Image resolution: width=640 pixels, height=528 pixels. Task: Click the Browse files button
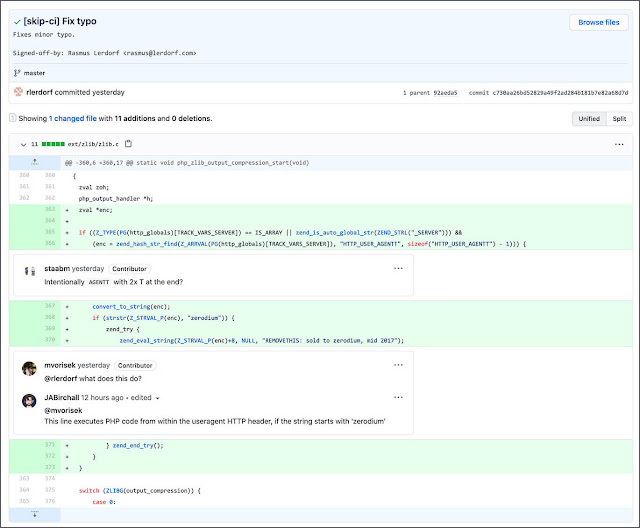coord(598,22)
